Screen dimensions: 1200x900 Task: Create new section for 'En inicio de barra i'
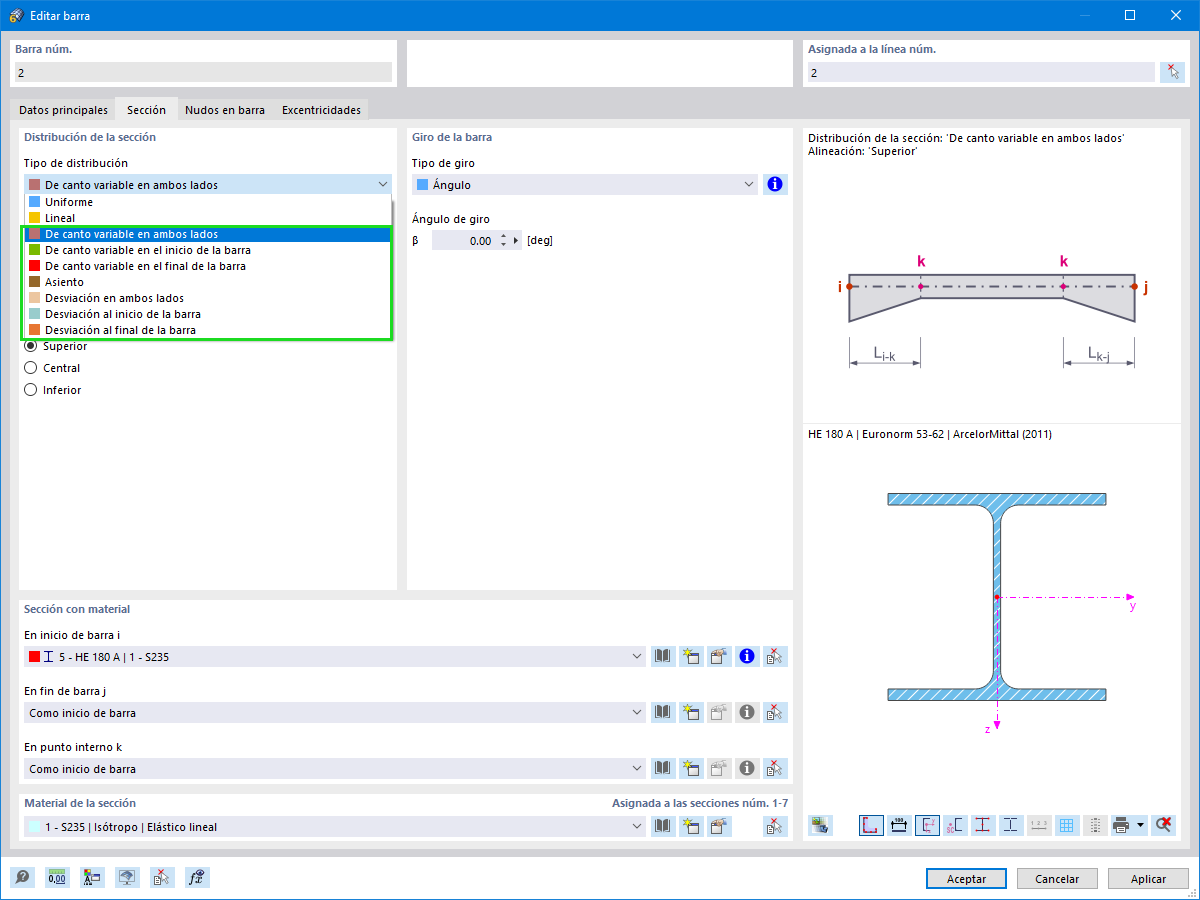click(x=690, y=657)
